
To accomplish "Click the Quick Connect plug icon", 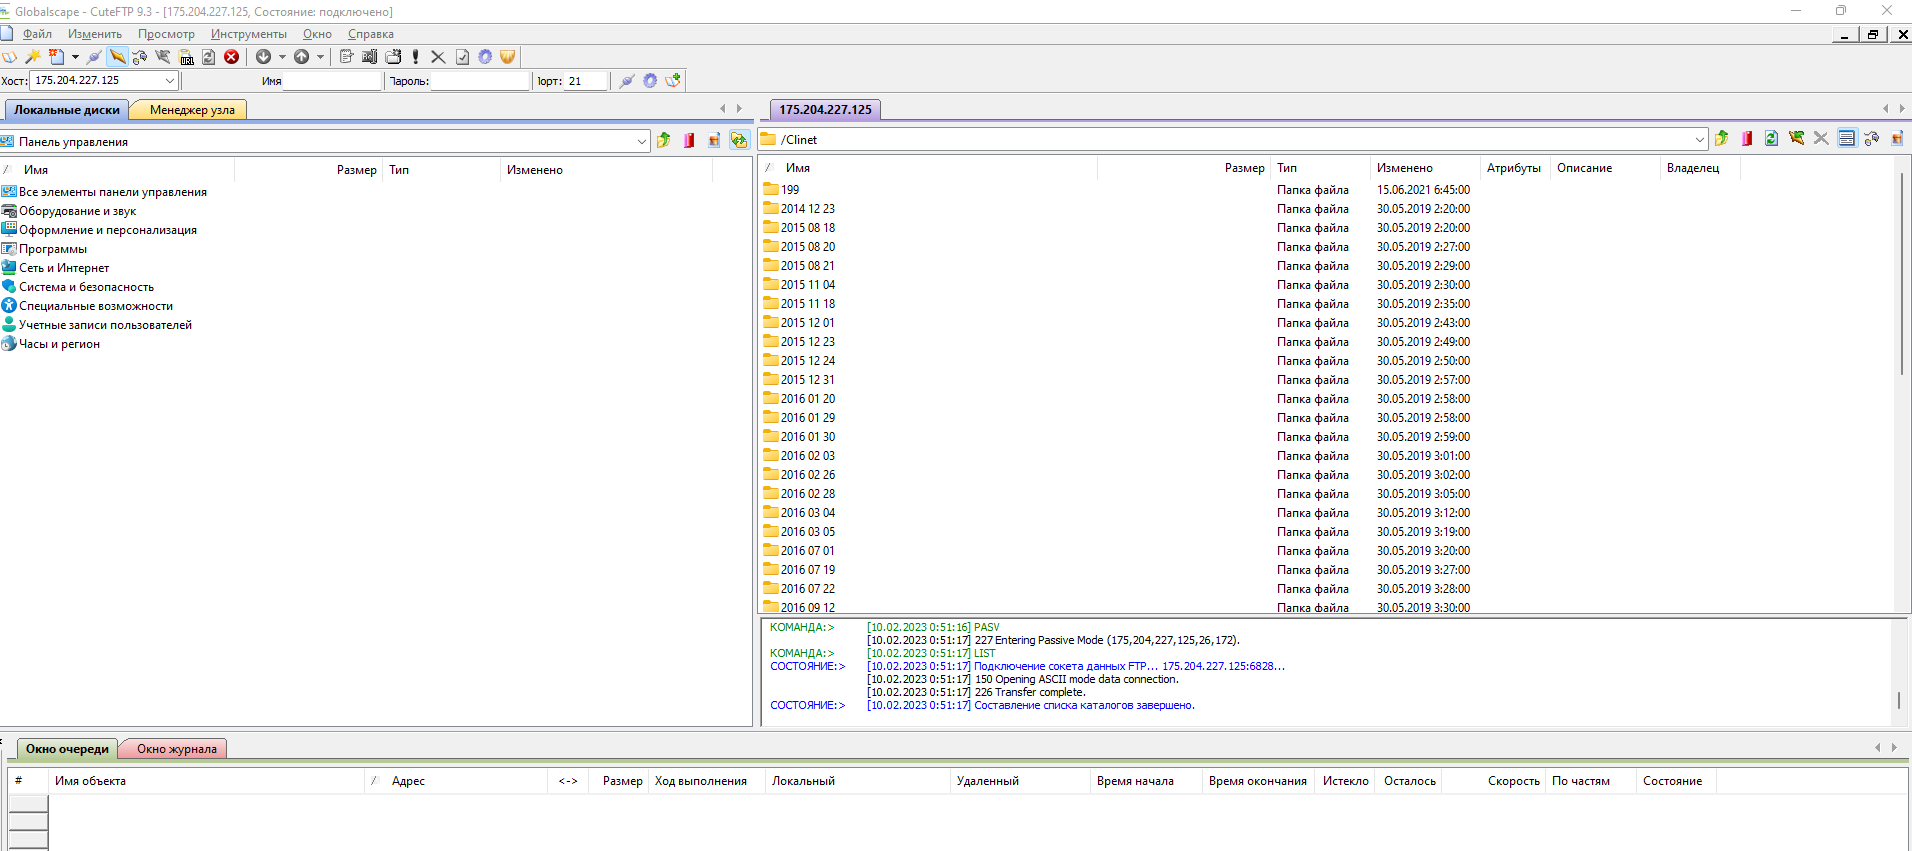I will [x=626, y=81].
